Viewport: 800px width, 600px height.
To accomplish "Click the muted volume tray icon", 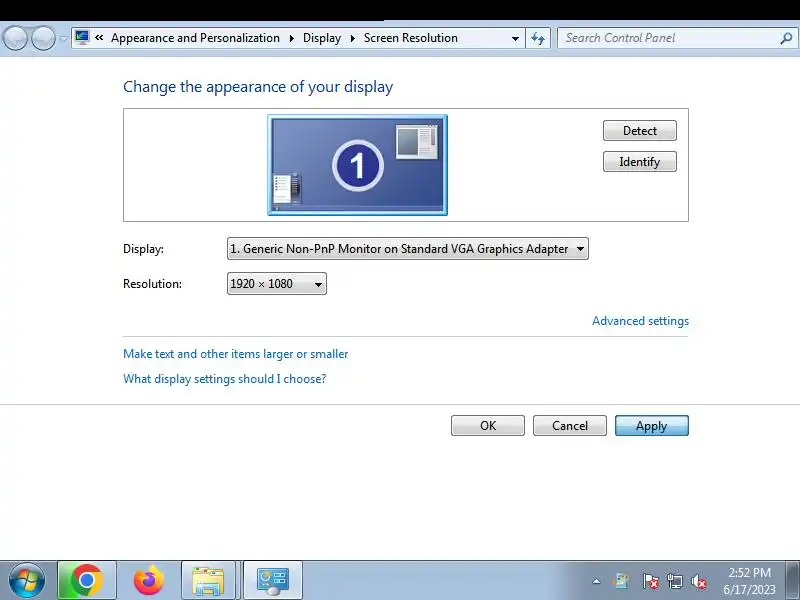I will pyautogui.click(x=699, y=581).
